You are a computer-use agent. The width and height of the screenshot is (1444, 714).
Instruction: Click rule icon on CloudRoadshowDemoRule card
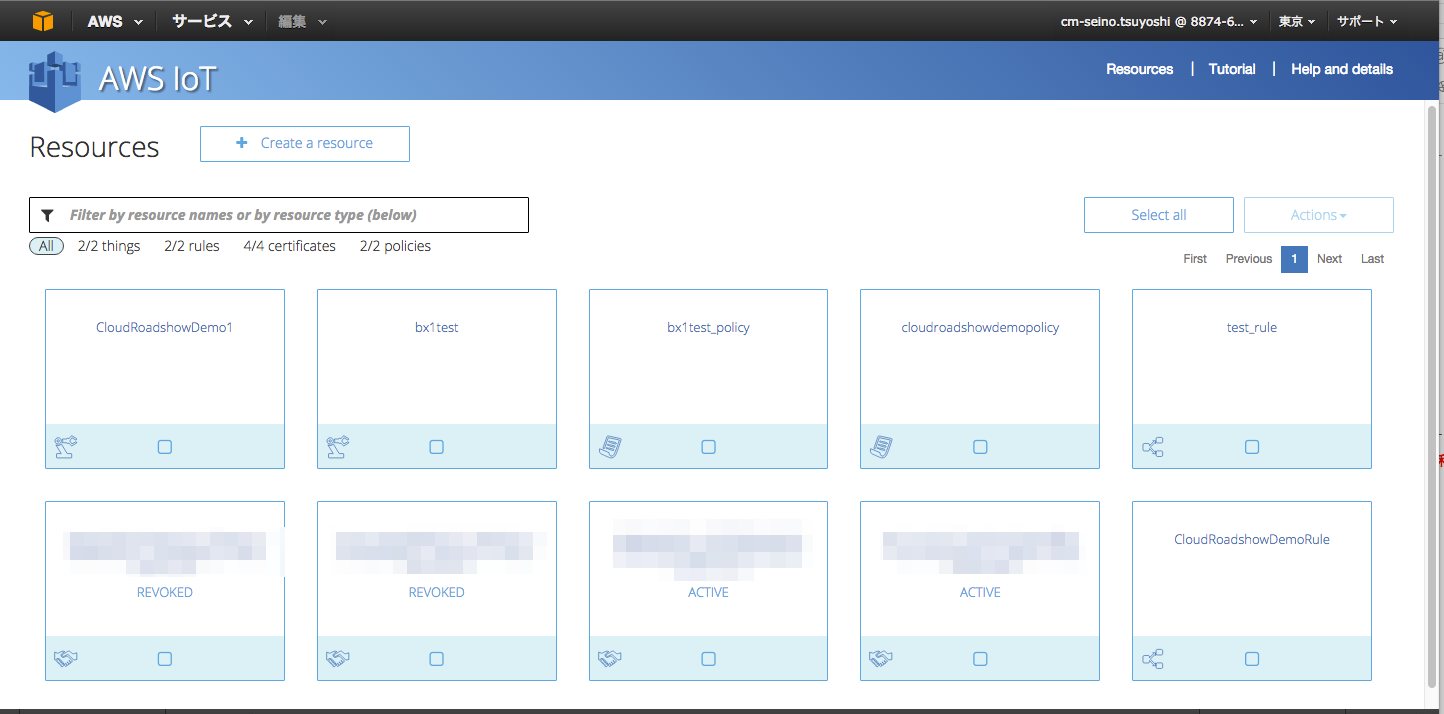[x=1153, y=659]
